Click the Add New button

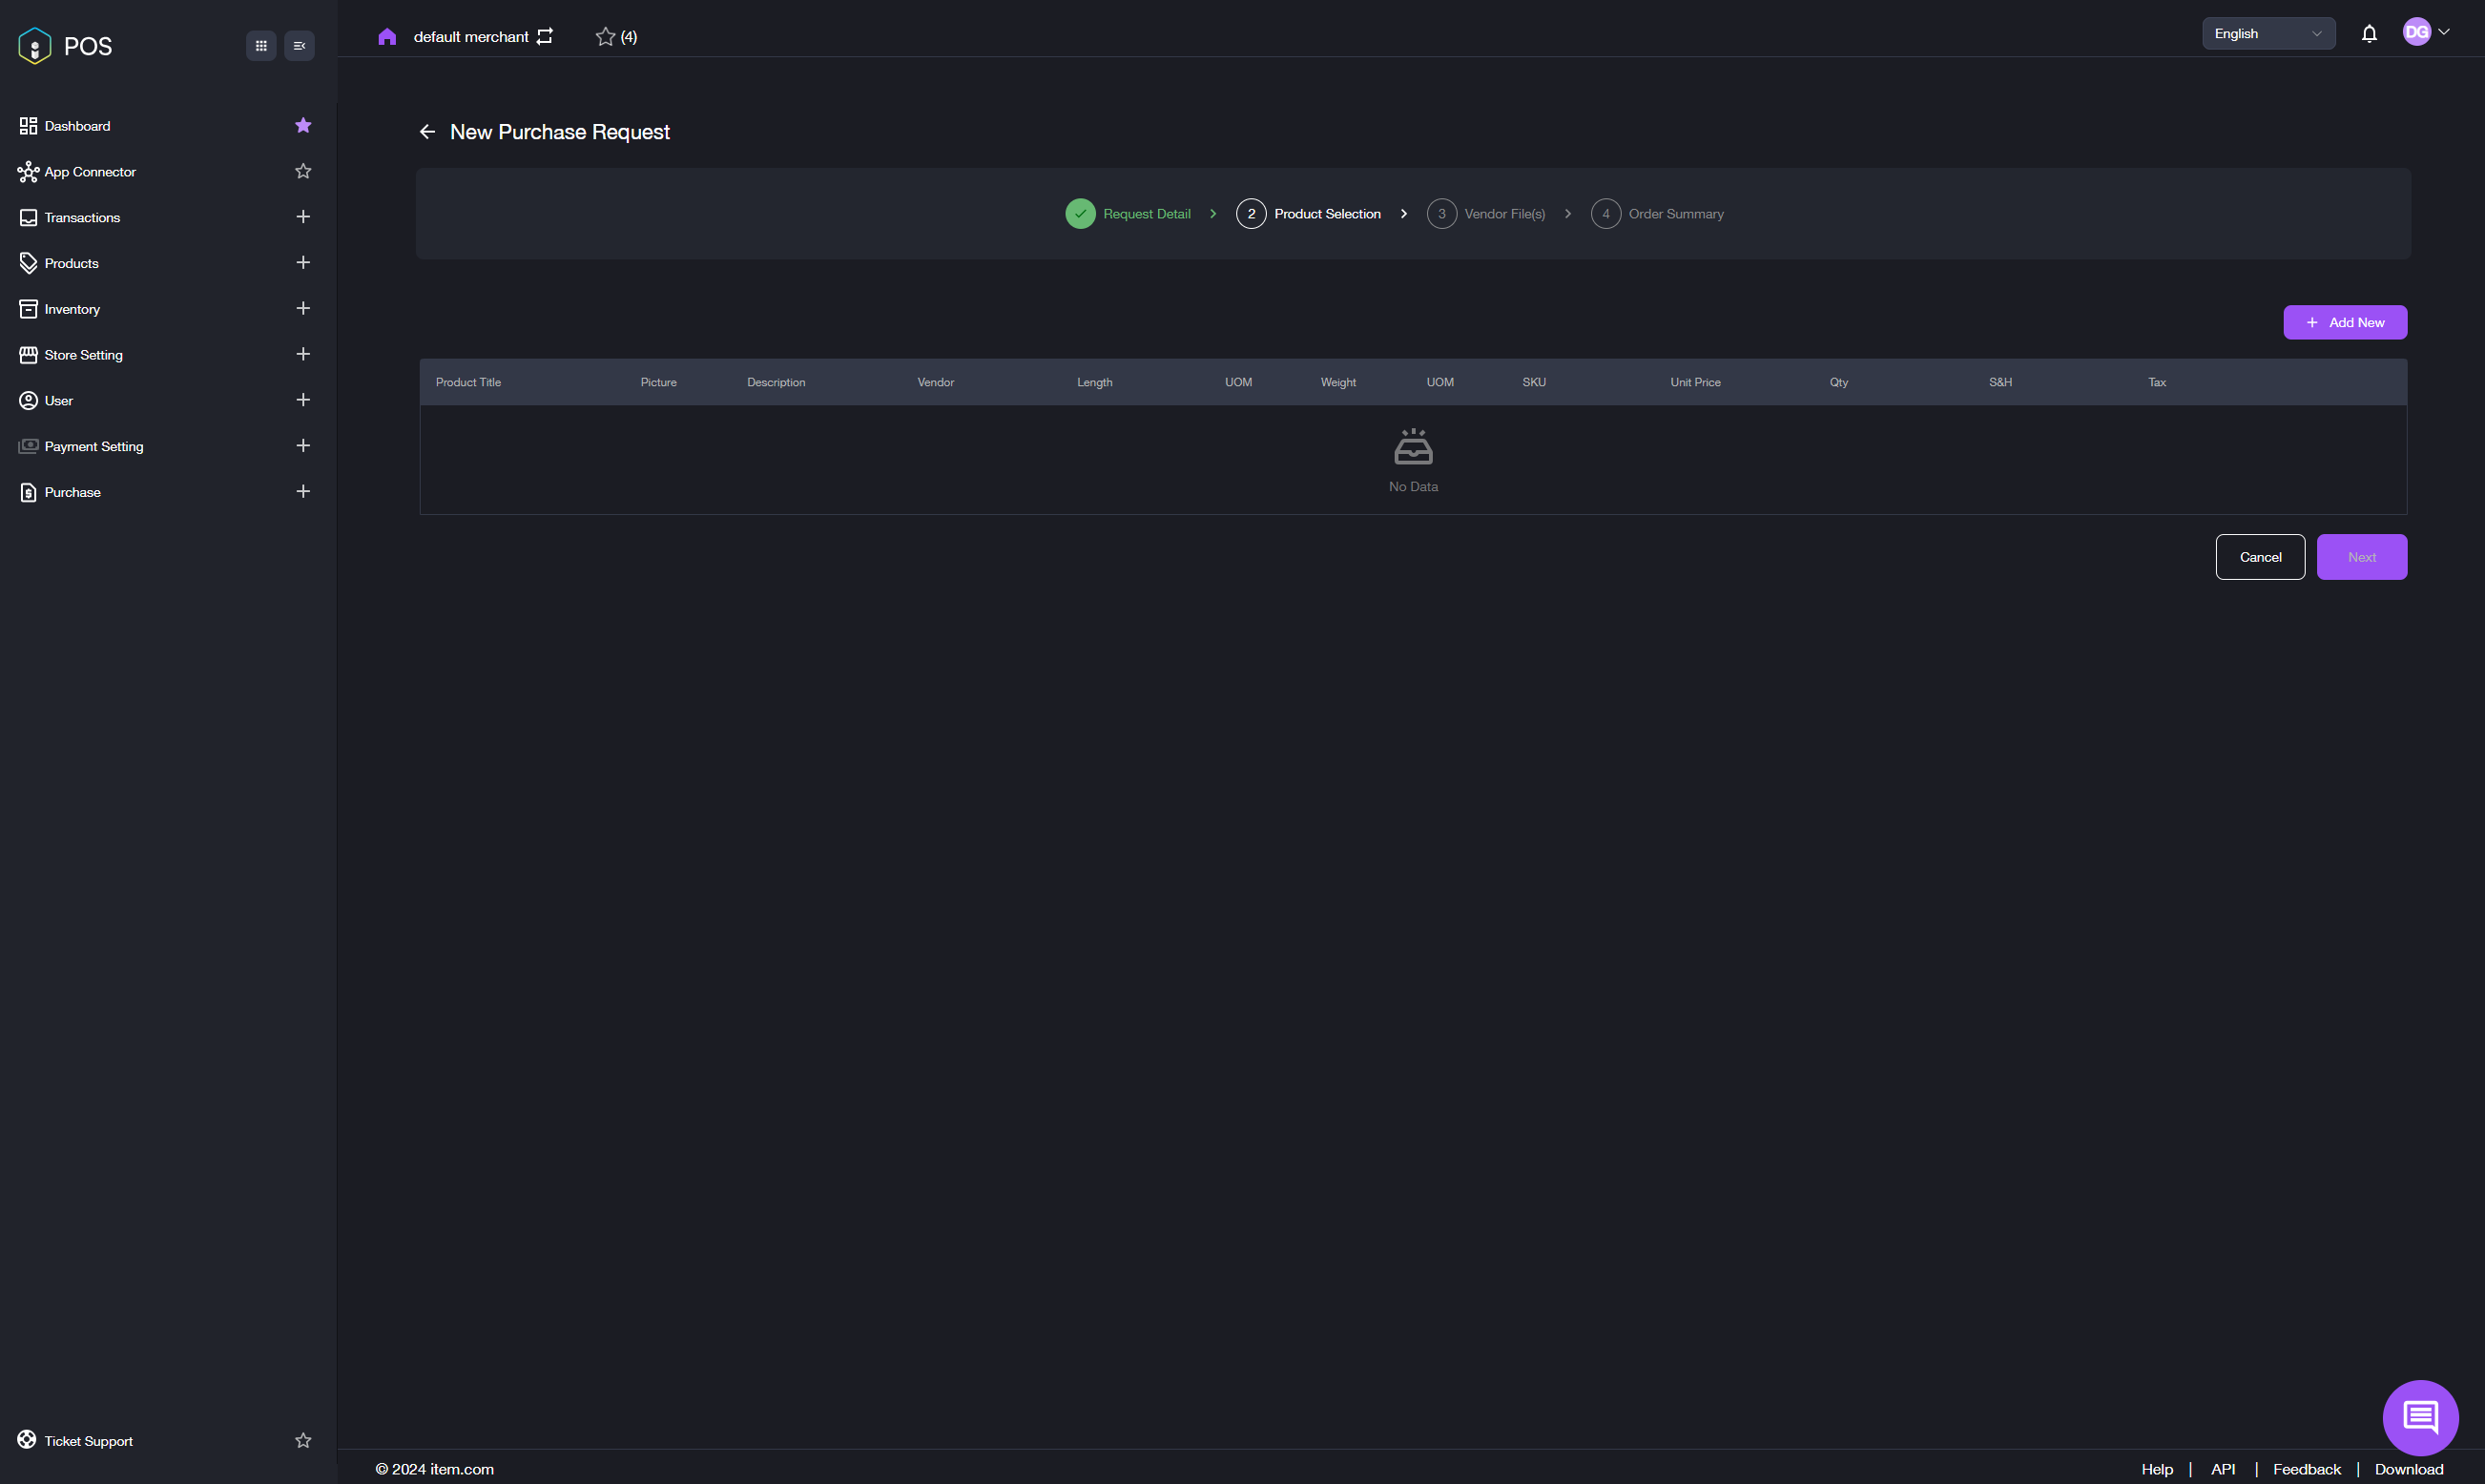pos(2344,323)
